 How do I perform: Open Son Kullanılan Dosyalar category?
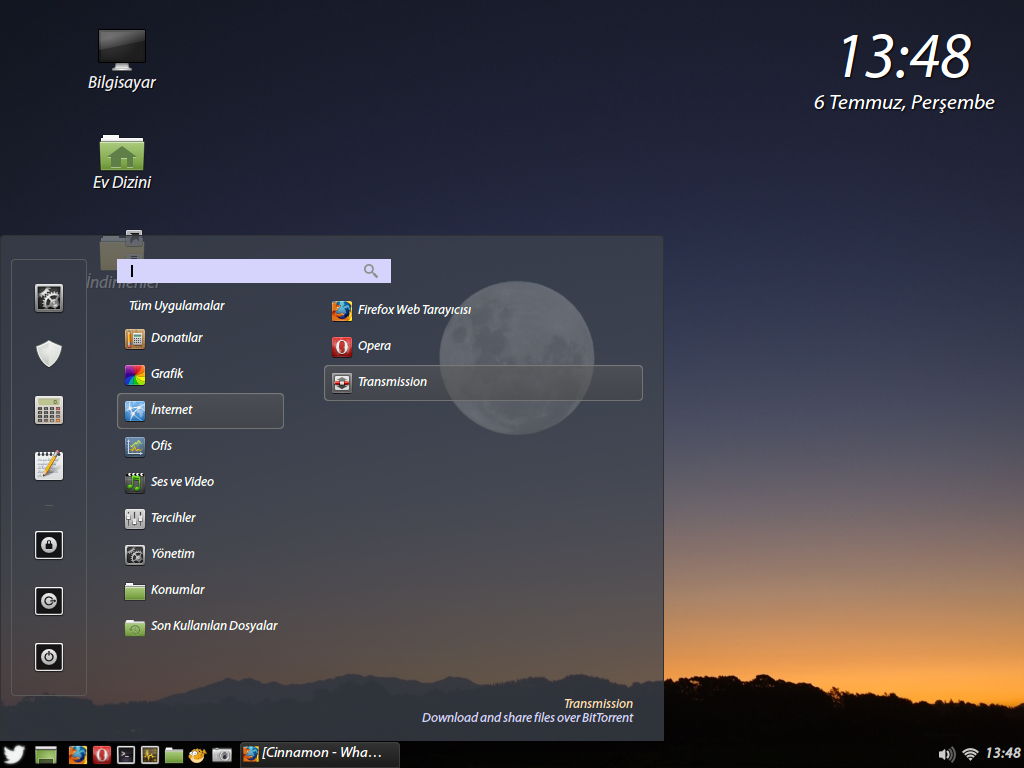coord(200,626)
